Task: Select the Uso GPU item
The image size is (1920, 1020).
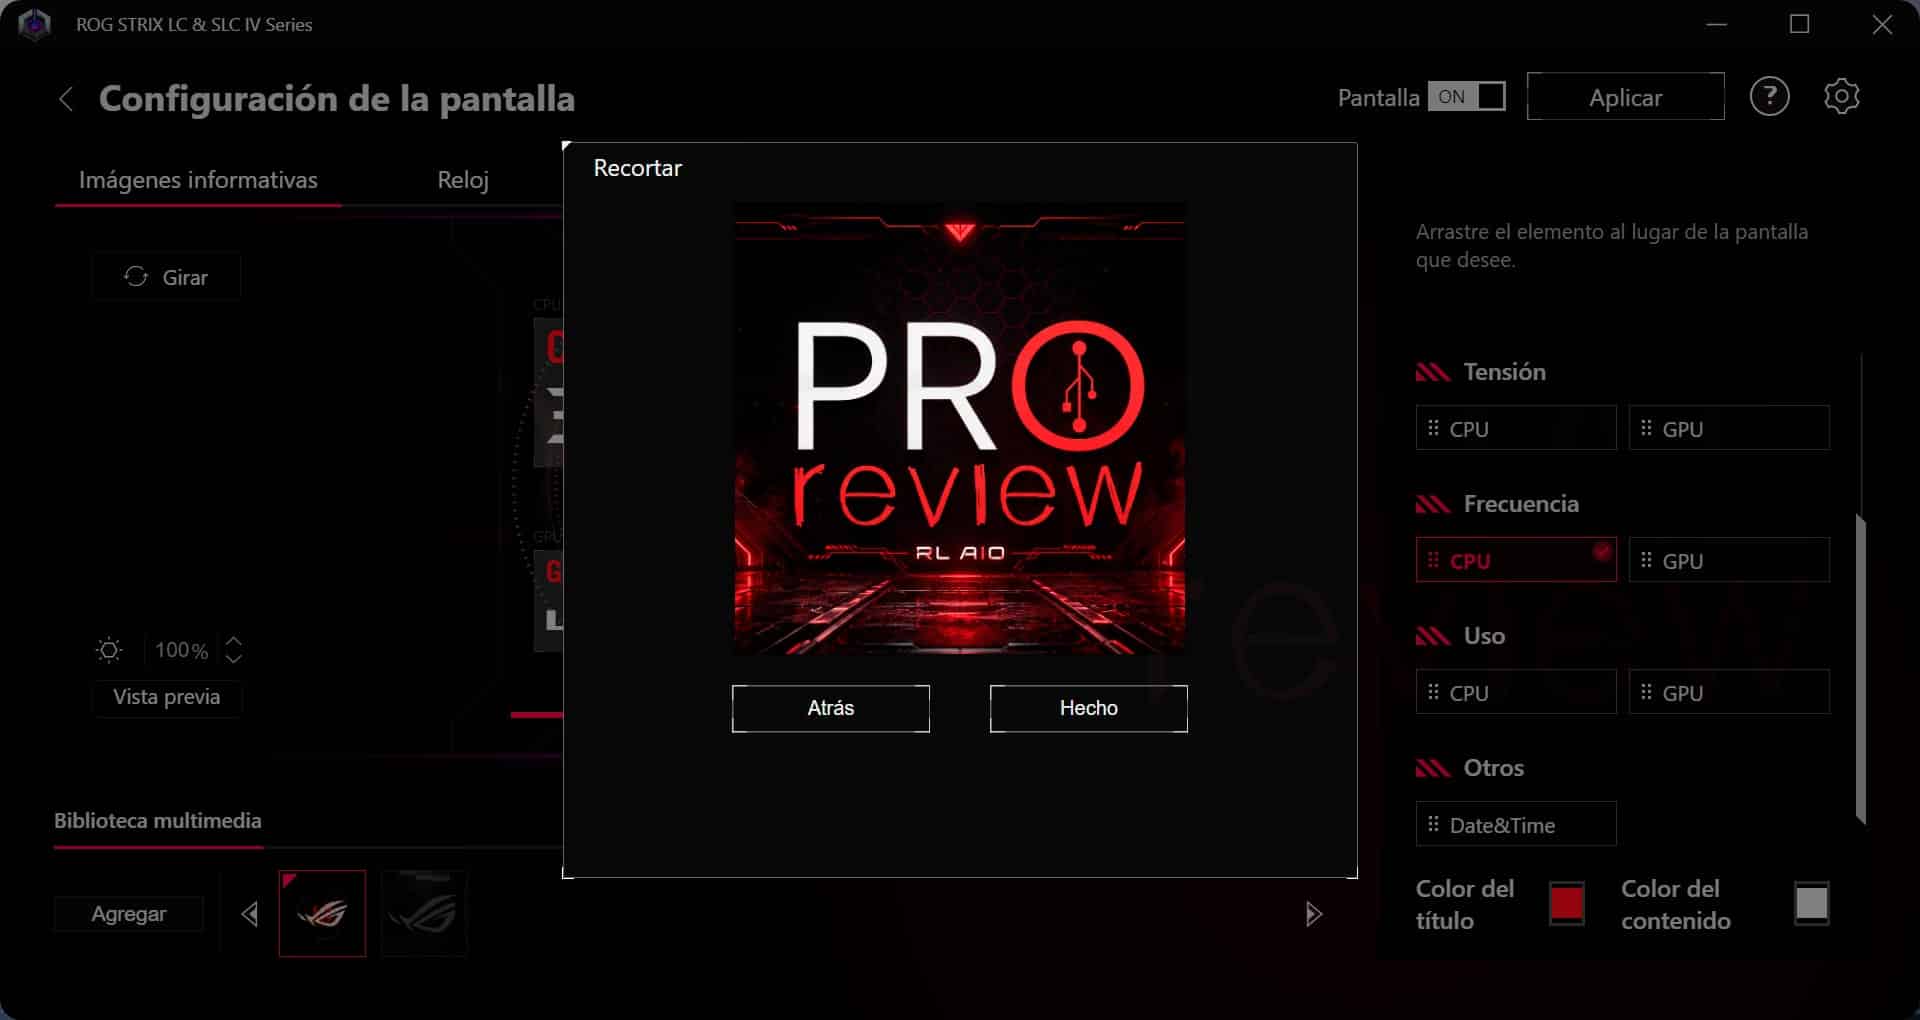Action: [x=1729, y=692]
